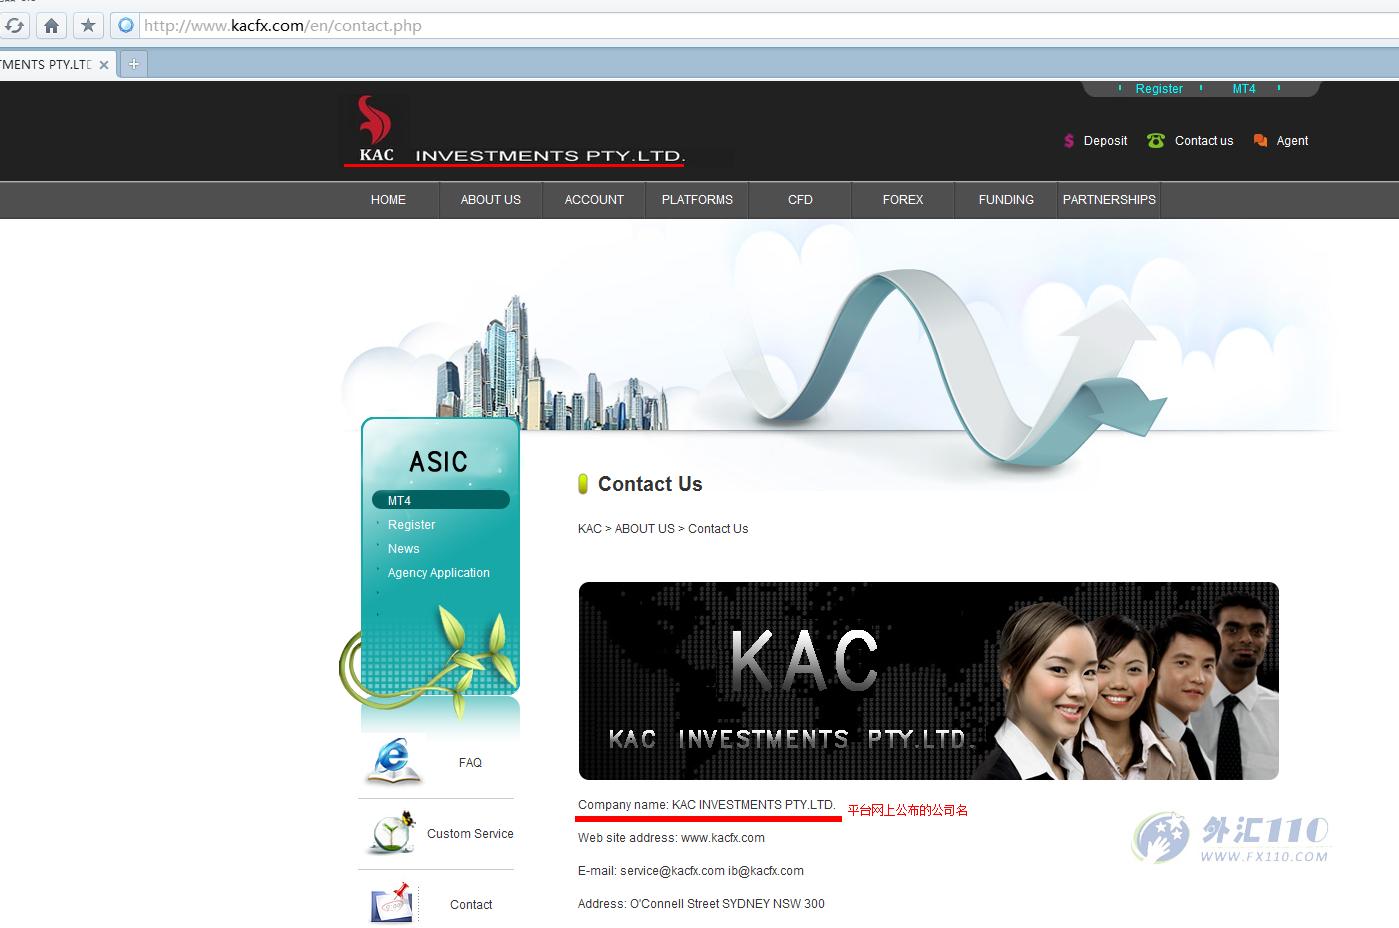The image size is (1399, 928).
Task: Open the FAQ sidebar link
Action: [470, 763]
